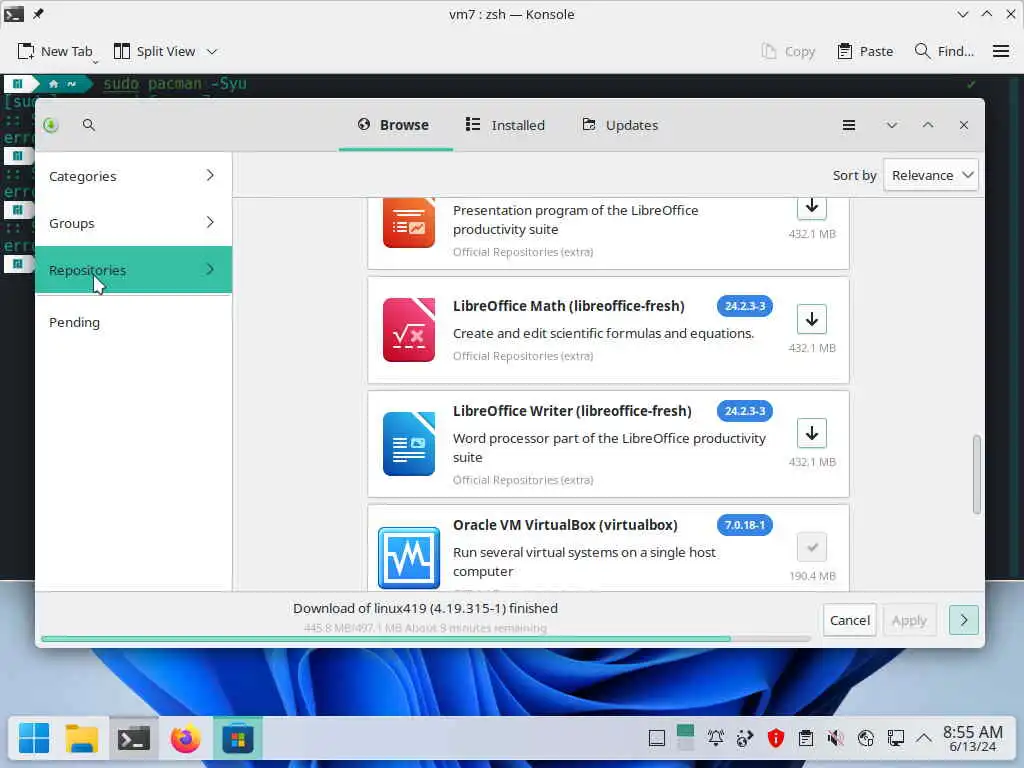
Task: Click the Konsole terminal icon in title bar
Action: pos(14,14)
